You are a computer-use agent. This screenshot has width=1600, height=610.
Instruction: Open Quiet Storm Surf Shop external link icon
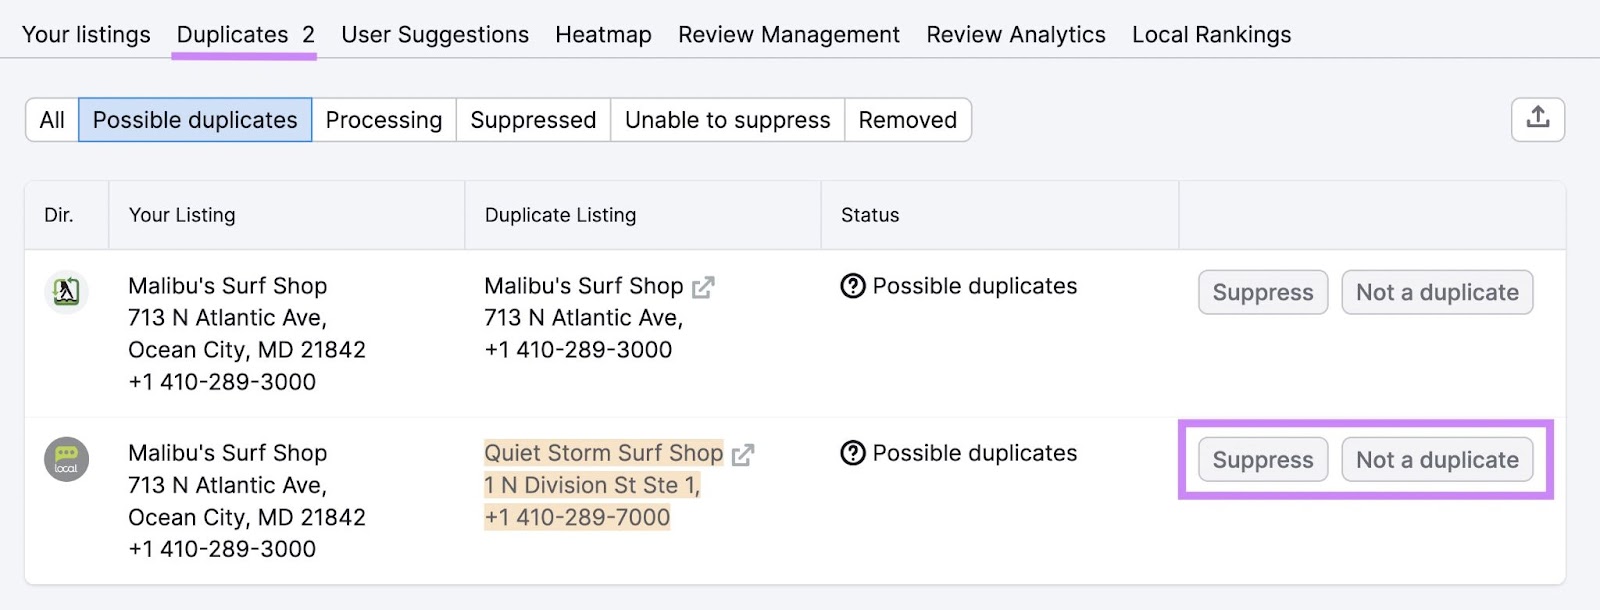tap(743, 455)
